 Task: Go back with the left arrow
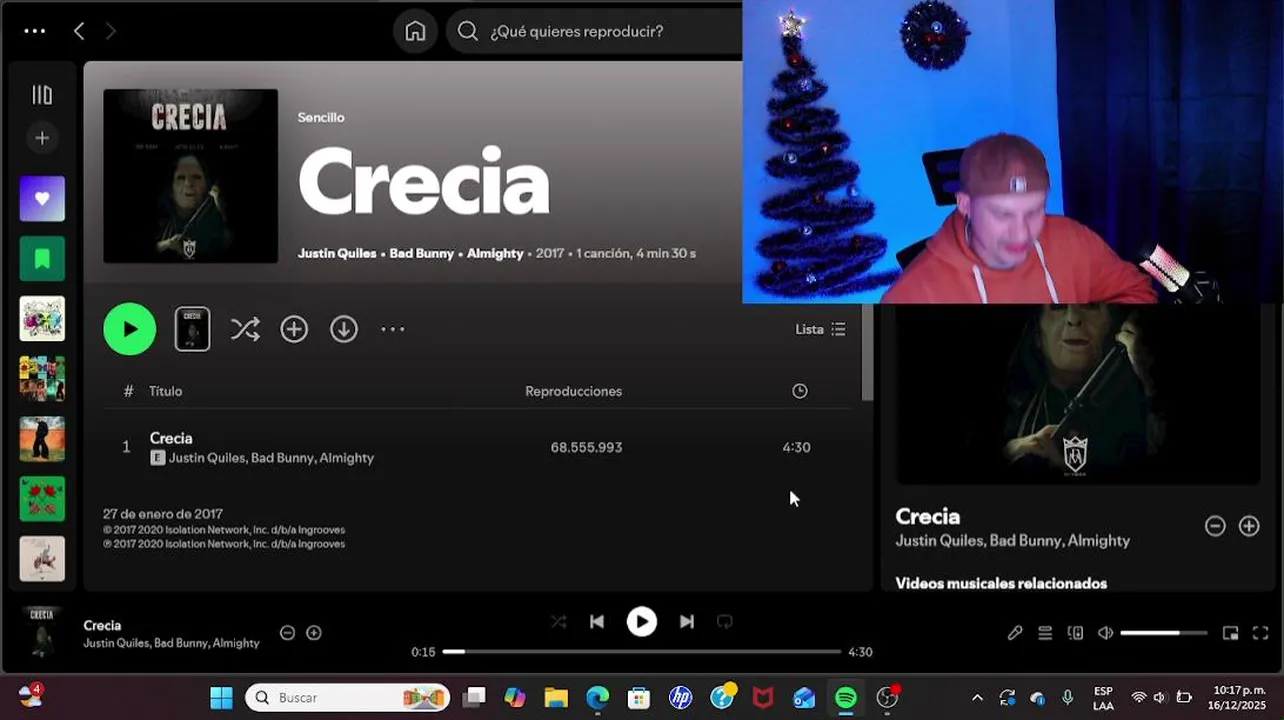click(x=79, y=31)
